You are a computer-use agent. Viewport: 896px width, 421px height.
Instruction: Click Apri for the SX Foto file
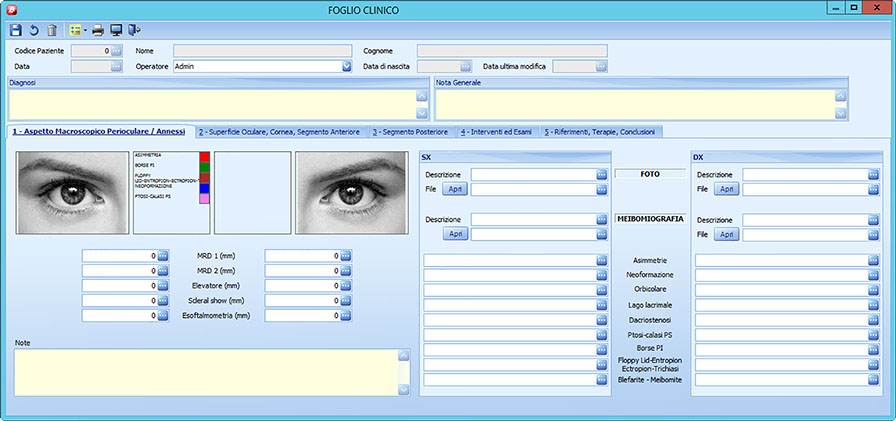coord(454,189)
